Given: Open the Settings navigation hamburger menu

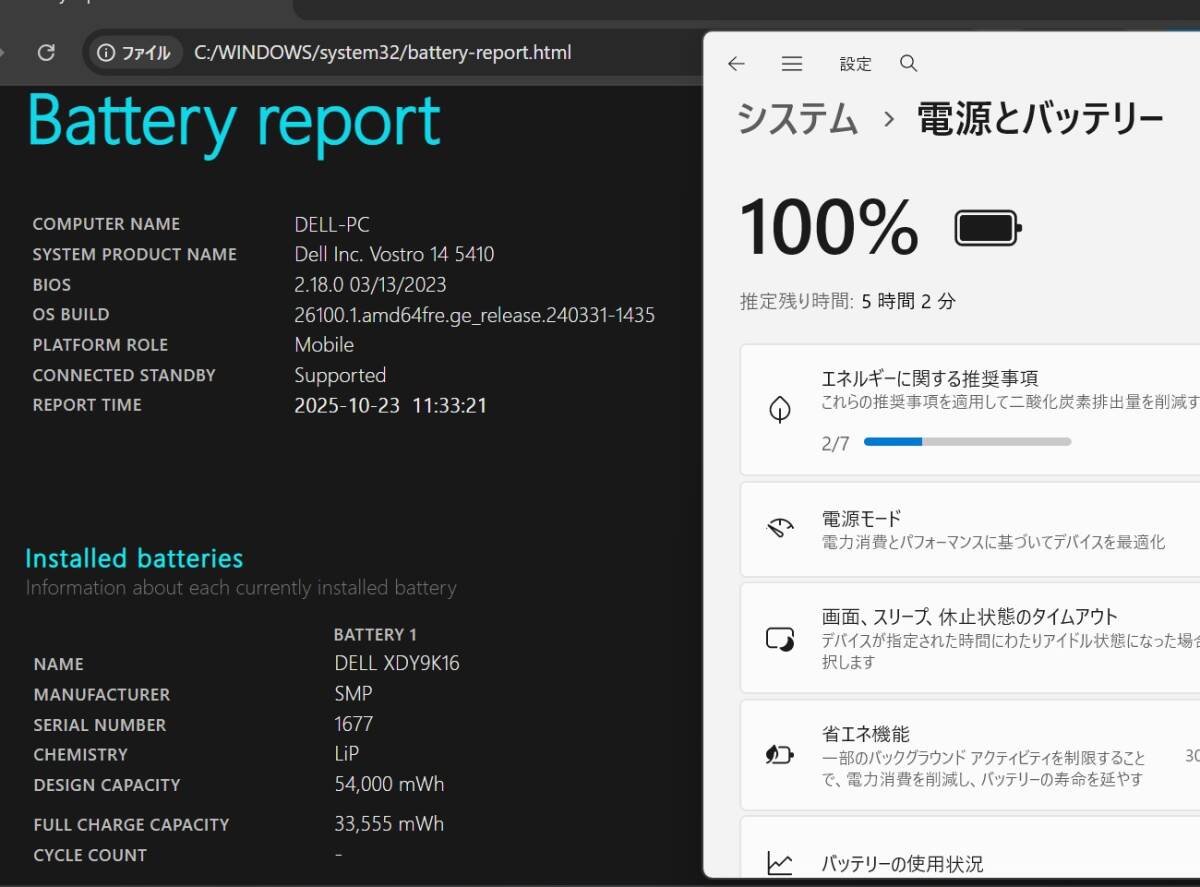Looking at the screenshot, I should coord(792,63).
